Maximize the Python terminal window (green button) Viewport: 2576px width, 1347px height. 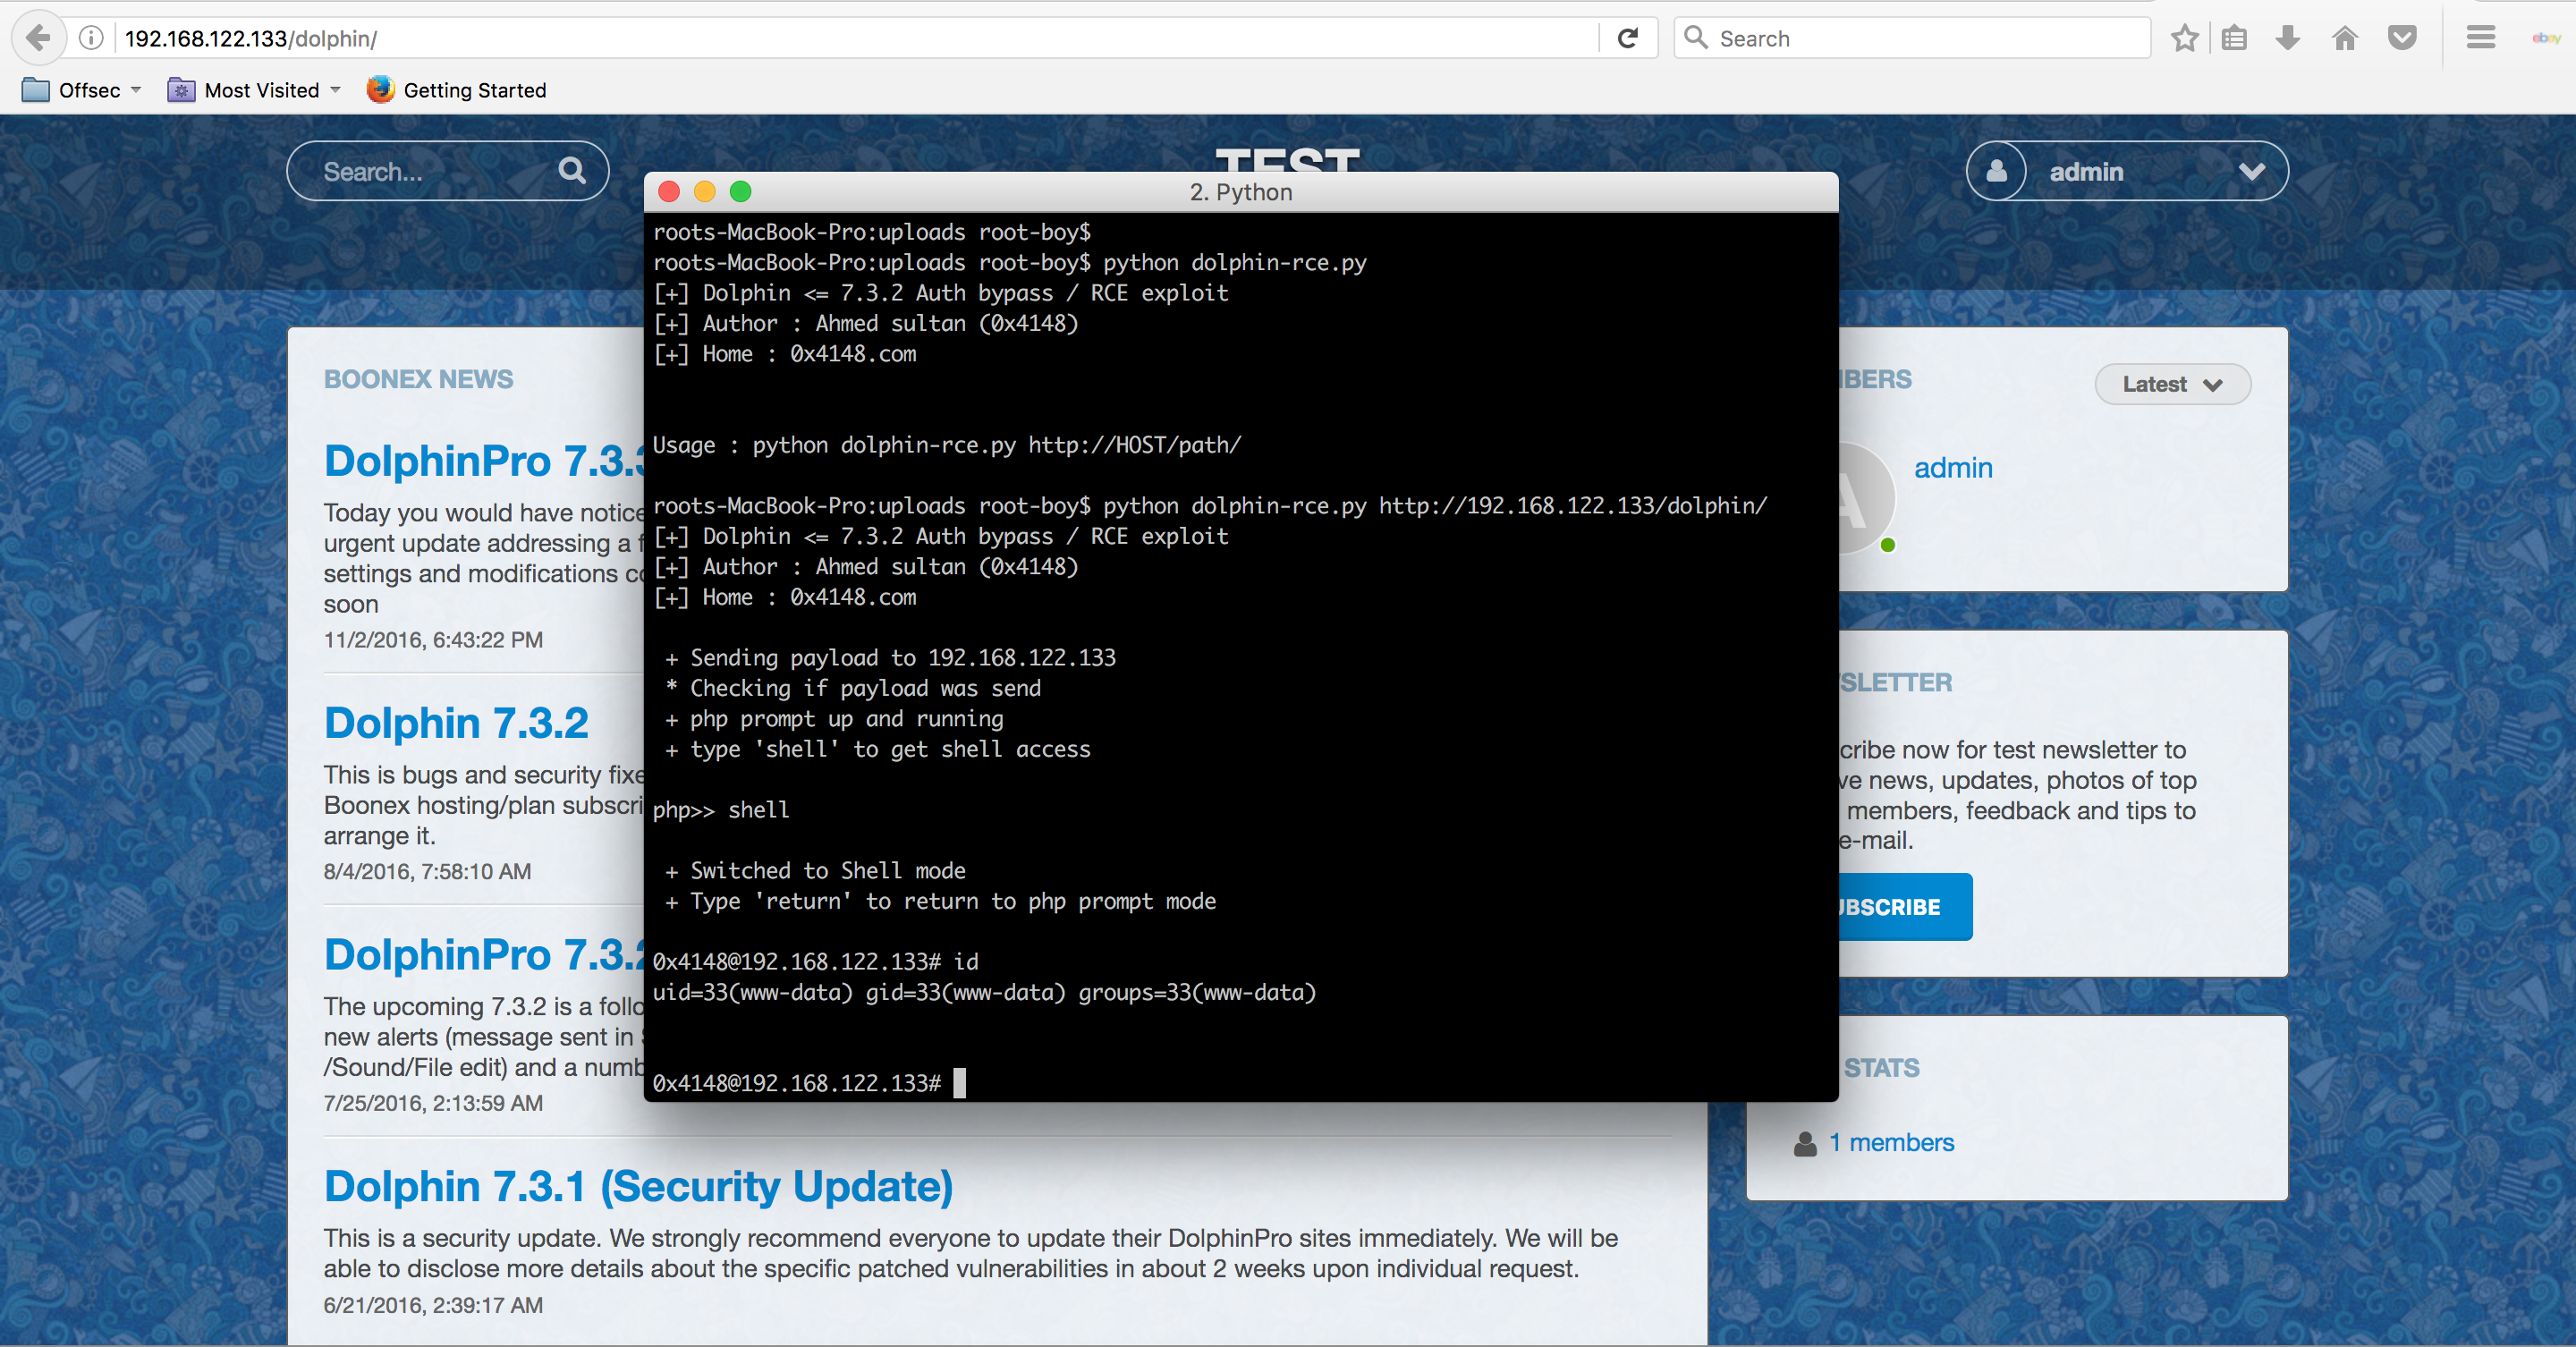tap(740, 191)
